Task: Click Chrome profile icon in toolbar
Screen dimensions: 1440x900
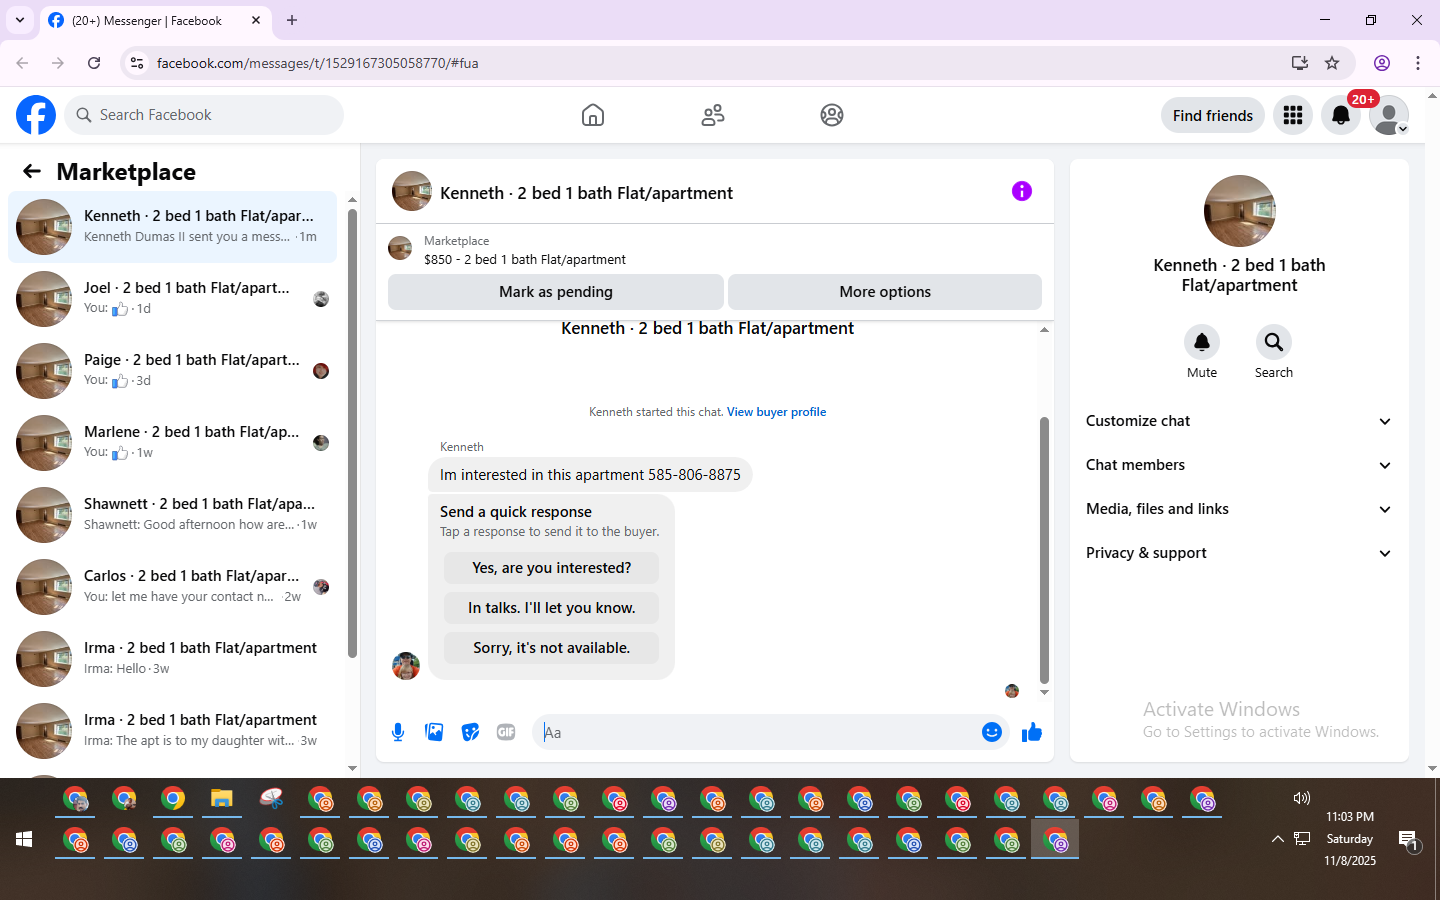Action: click(x=1382, y=63)
